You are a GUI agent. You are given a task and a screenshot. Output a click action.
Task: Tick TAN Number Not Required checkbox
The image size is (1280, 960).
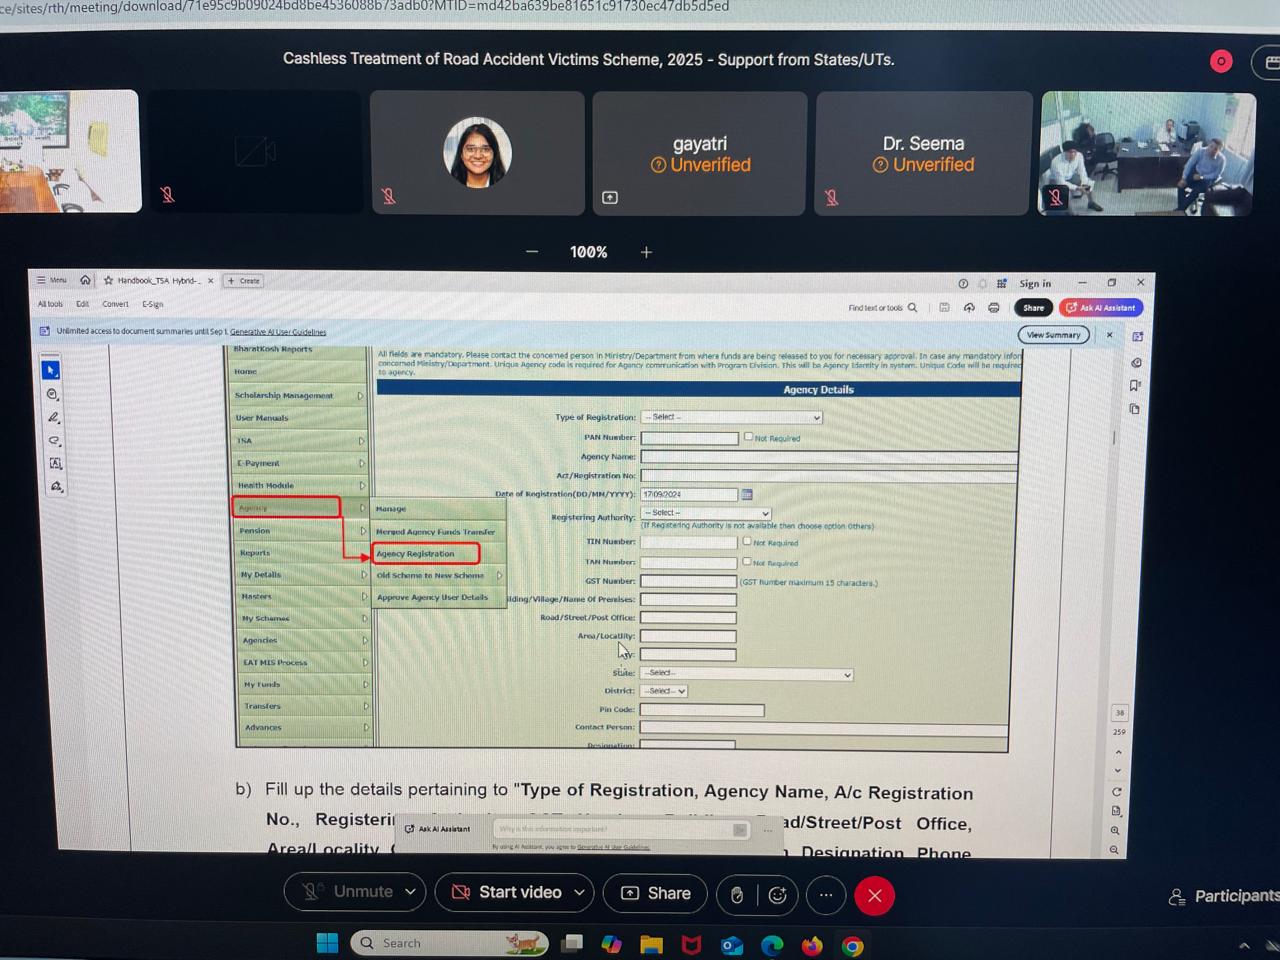tap(747, 562)
